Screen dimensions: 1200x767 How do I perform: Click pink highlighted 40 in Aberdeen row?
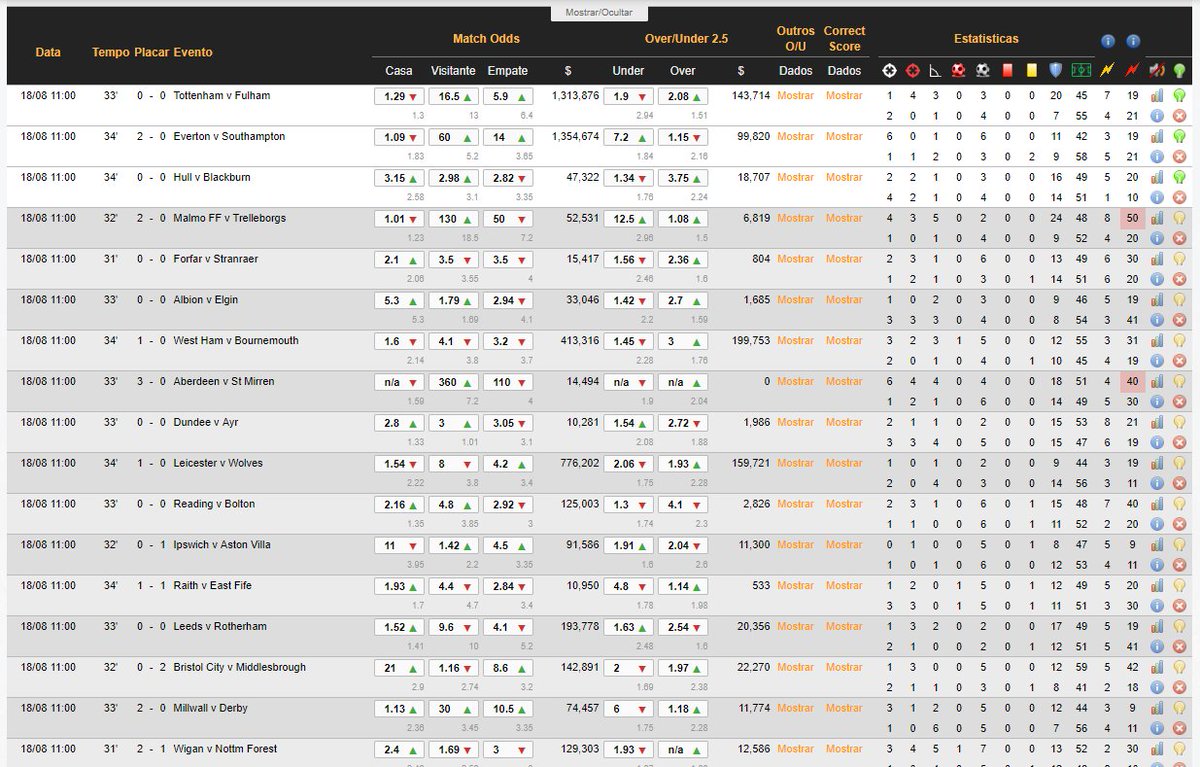coord(1133,382)
